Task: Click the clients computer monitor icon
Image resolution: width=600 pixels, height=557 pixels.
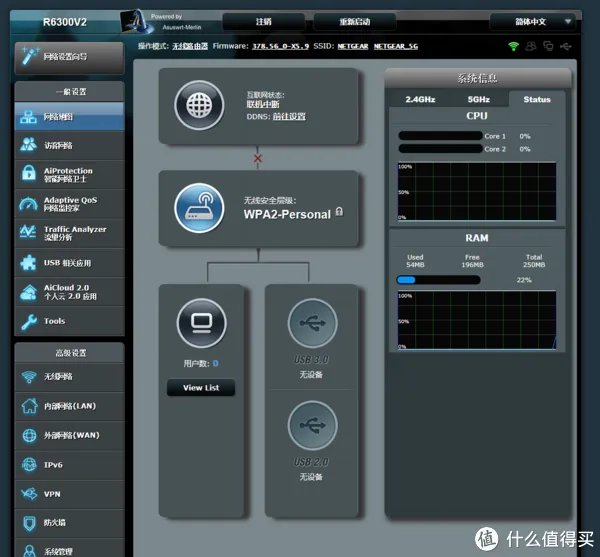Action: pyautogui.click(x=201, y=323)
